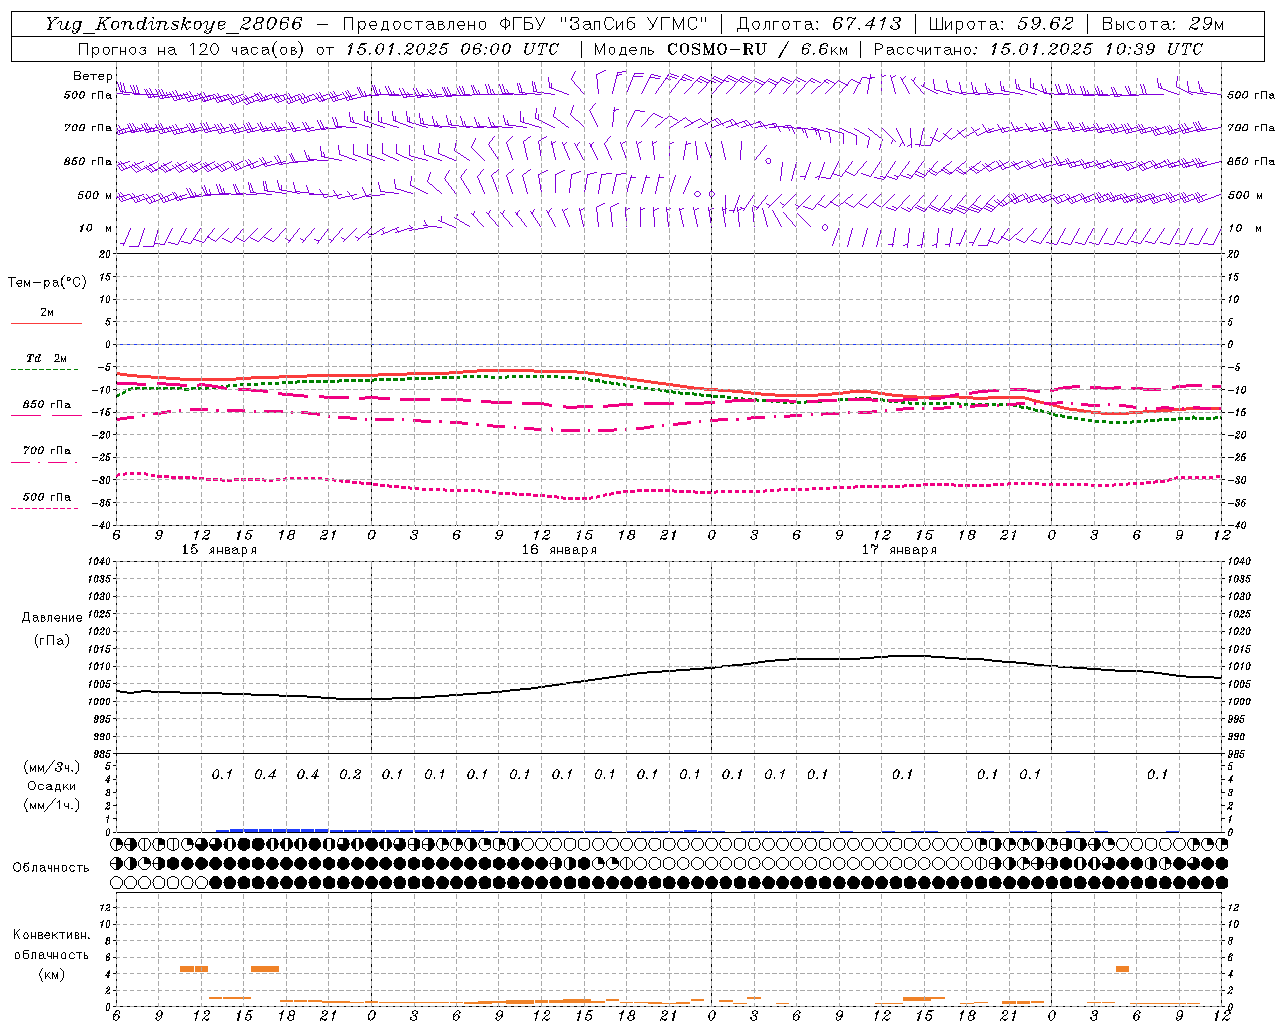Click the 10 м wind level label on left
The width and height of the screenshot is (1280, 1024).
click(x=95, y=228)
